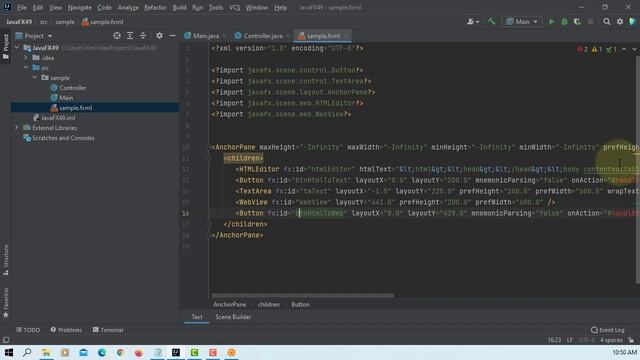The image size is (640, 360).
Task: Open the Problems tool window
Action: (66, 330)
